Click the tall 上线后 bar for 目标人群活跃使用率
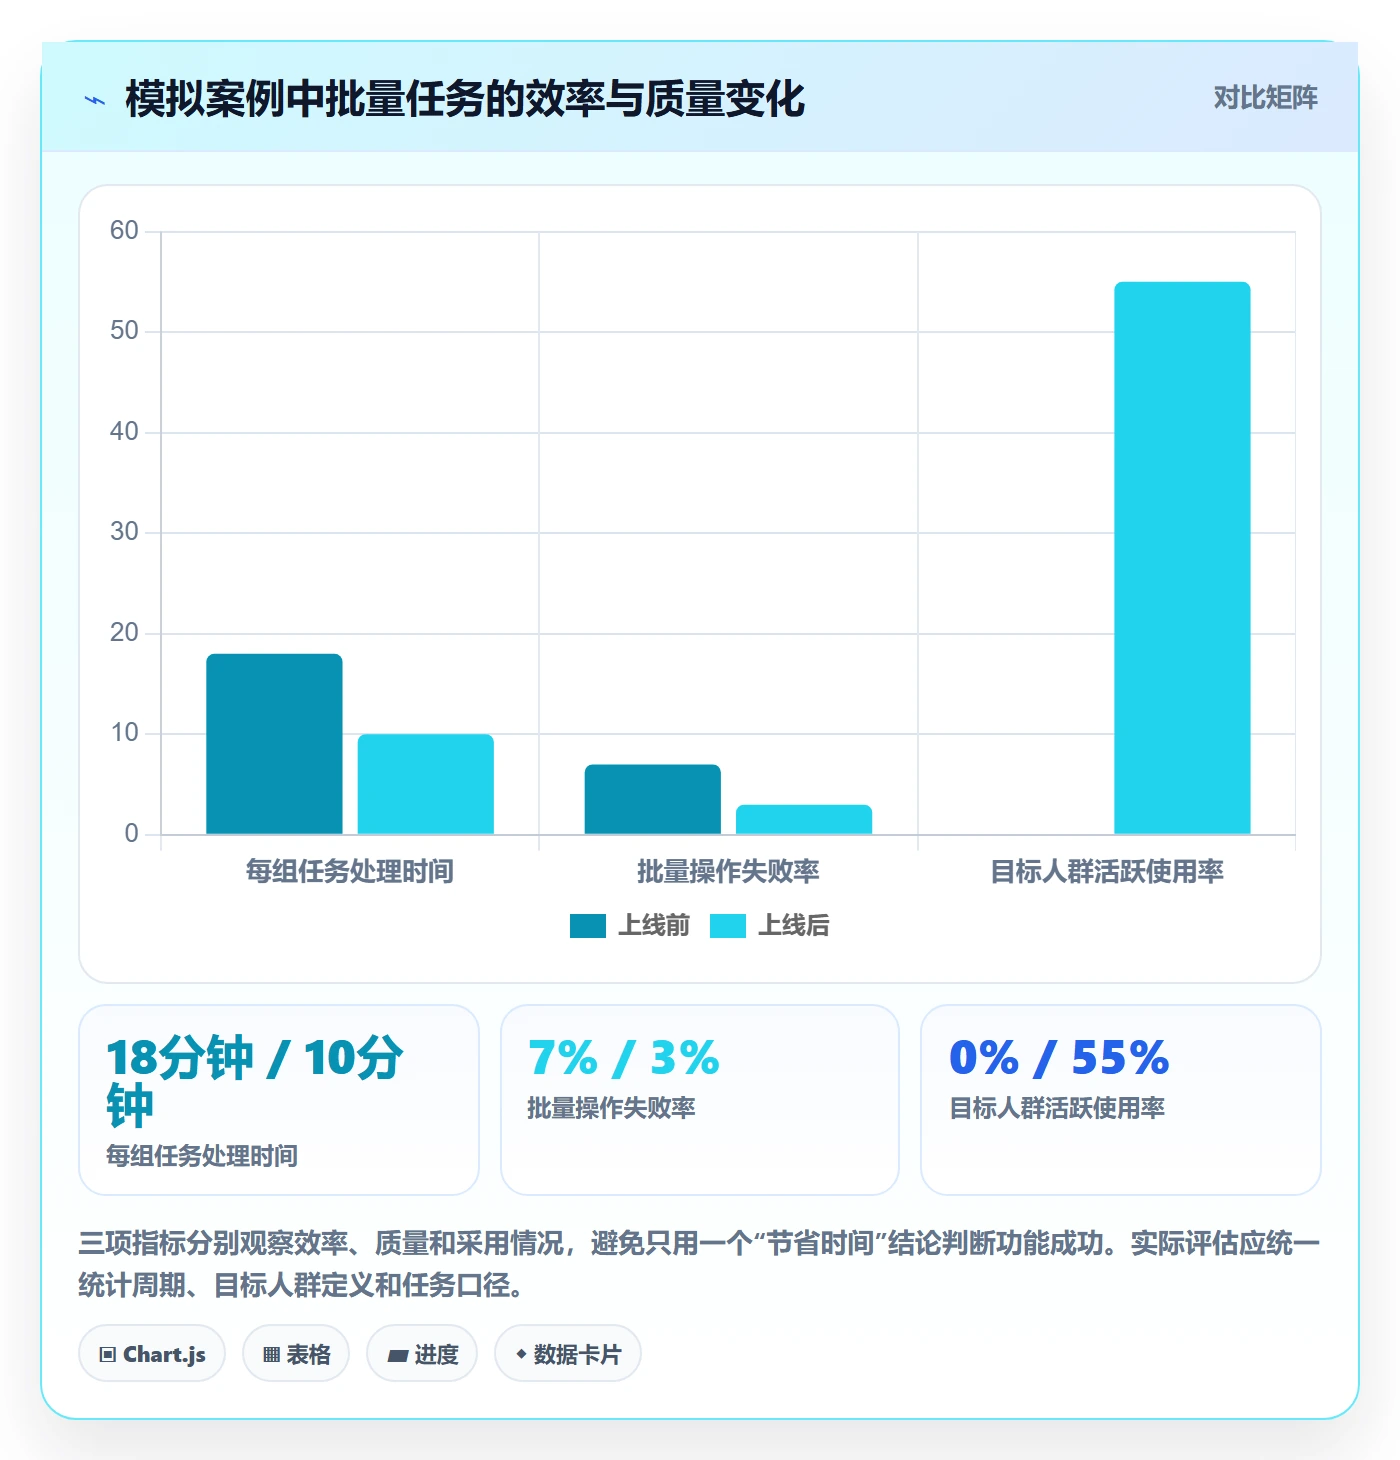Viewport: 1400px width, 1460px height. coord(1182,558)
